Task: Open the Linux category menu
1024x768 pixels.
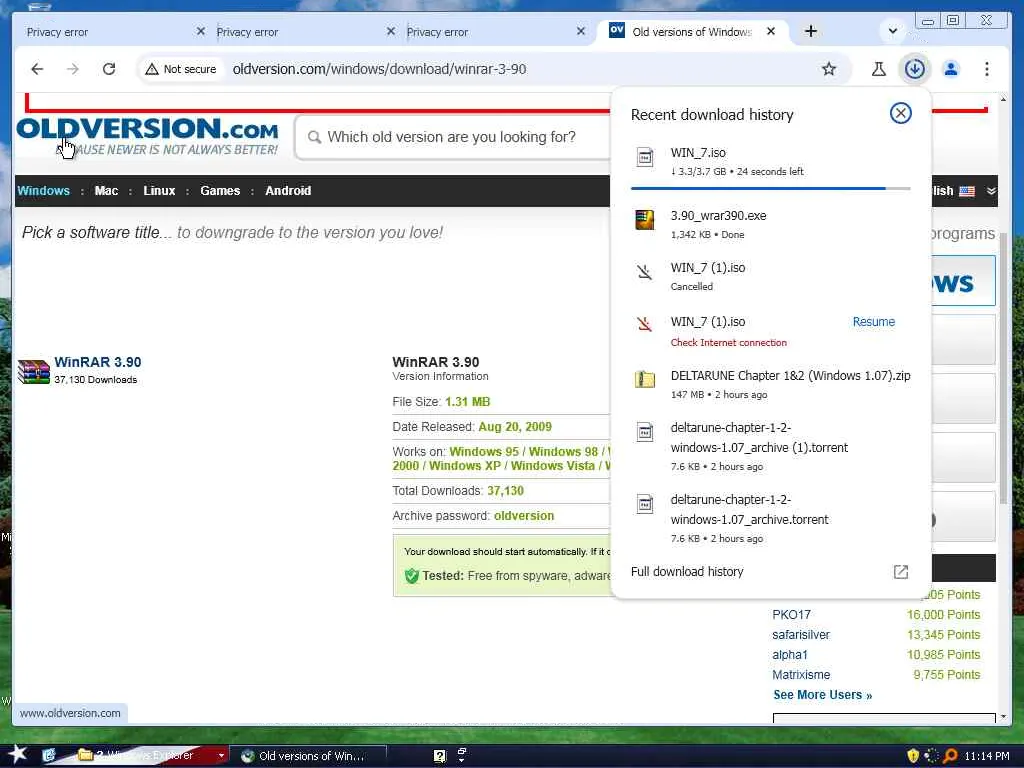Action: (159, 191)
